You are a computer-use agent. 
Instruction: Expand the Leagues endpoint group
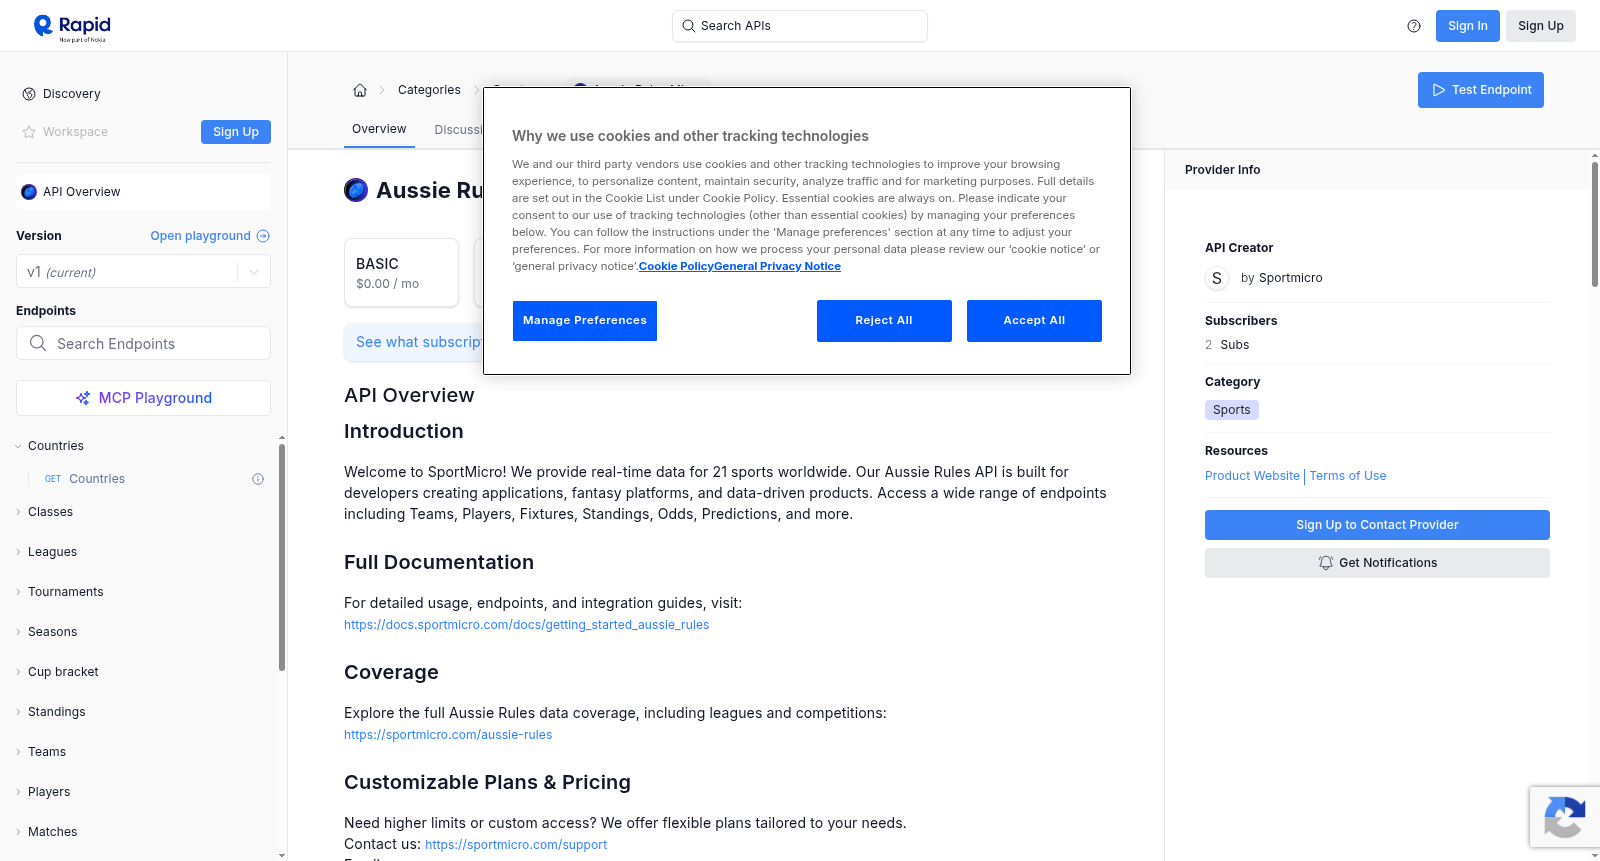coord(18,552)
